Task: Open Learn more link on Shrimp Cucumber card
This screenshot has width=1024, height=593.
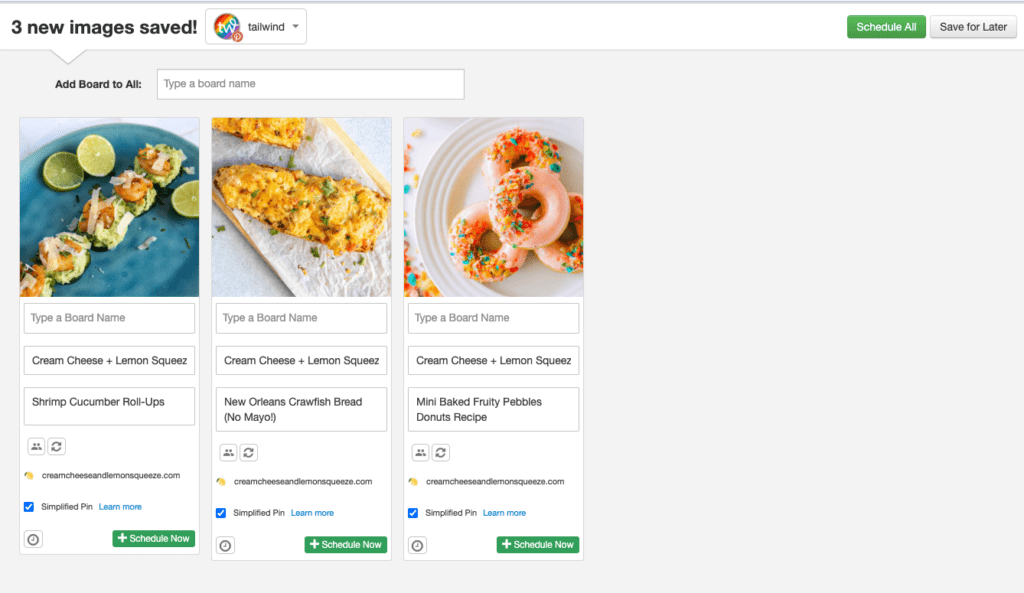Action: pos(120,507)
